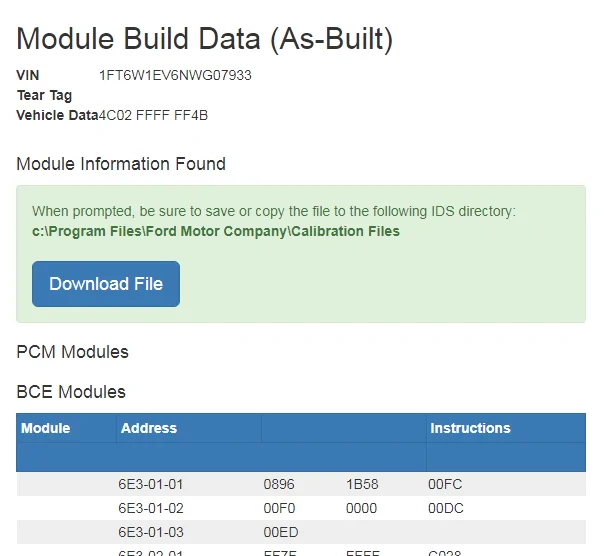The height and width of the screenshot is (556, 604).
Task: Click the PCM Modules heading
Action: coord(72,352)
